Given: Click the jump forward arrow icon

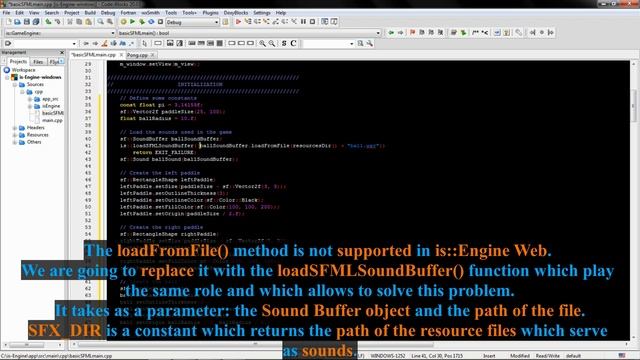Looking at the screenshot, I should coord(400,33).
